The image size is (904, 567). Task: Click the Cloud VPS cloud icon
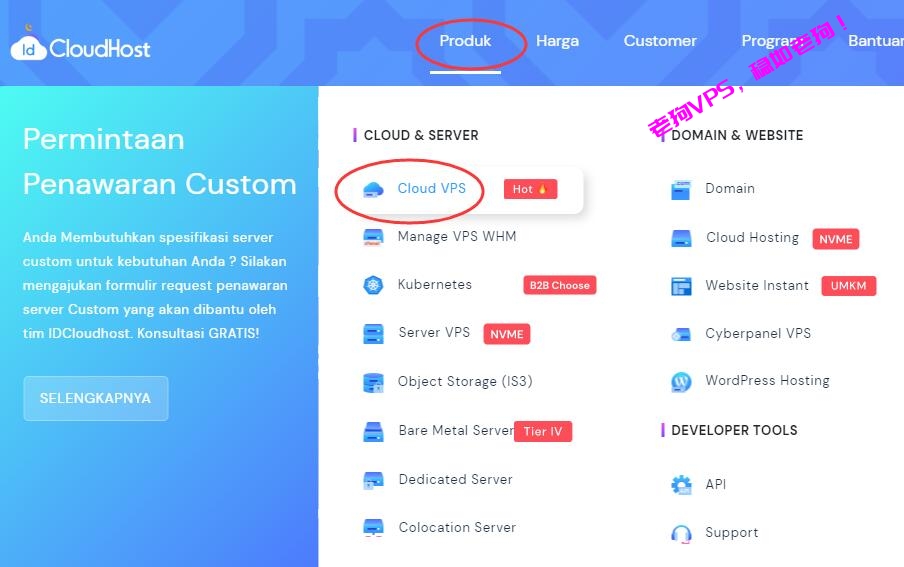click(373, 189)
